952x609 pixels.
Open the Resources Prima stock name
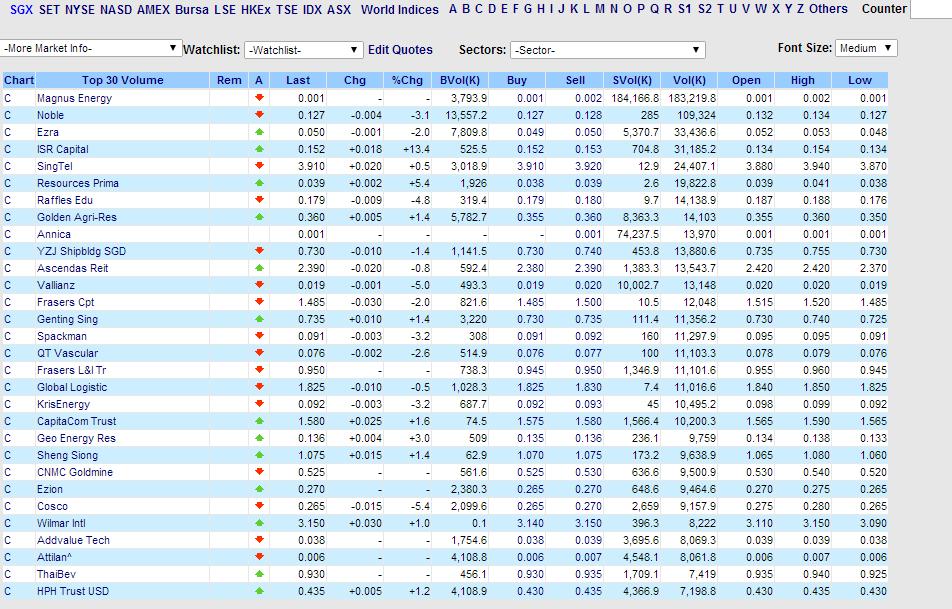(78, 183)
